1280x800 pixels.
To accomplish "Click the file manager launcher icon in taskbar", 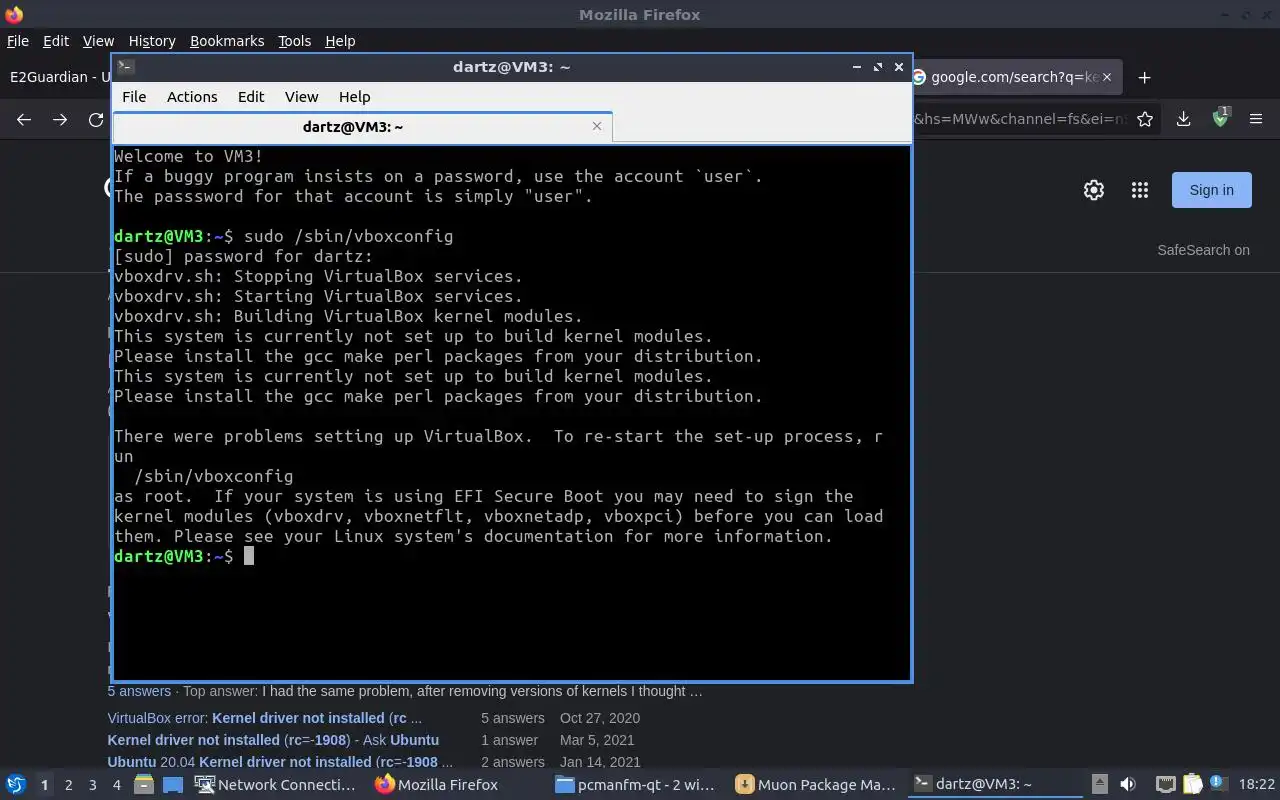I will tap(143, 785).
